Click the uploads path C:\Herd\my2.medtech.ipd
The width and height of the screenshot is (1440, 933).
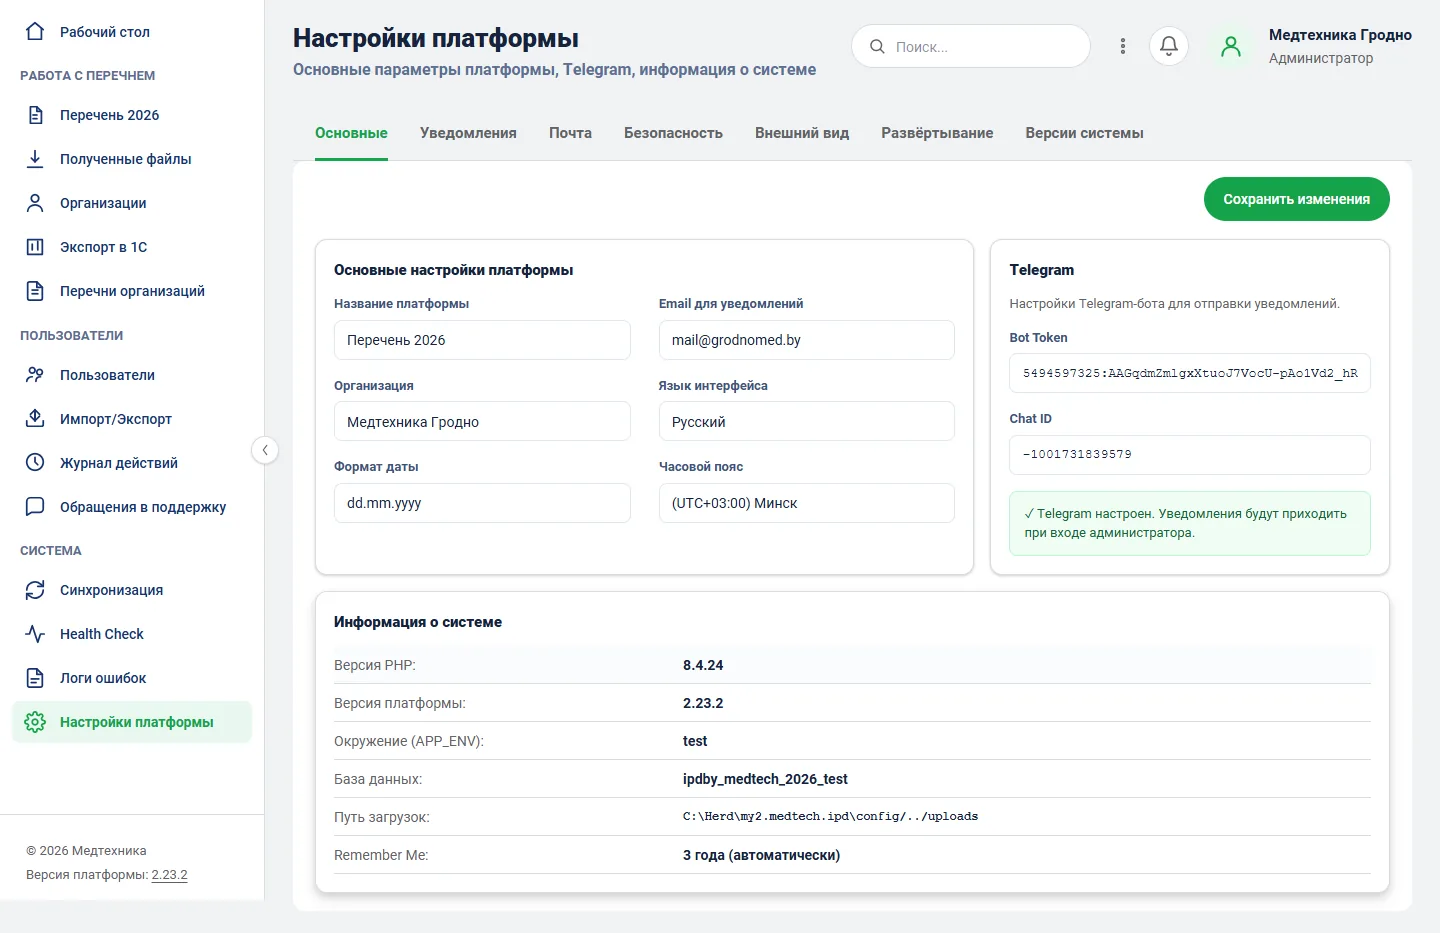830,817
